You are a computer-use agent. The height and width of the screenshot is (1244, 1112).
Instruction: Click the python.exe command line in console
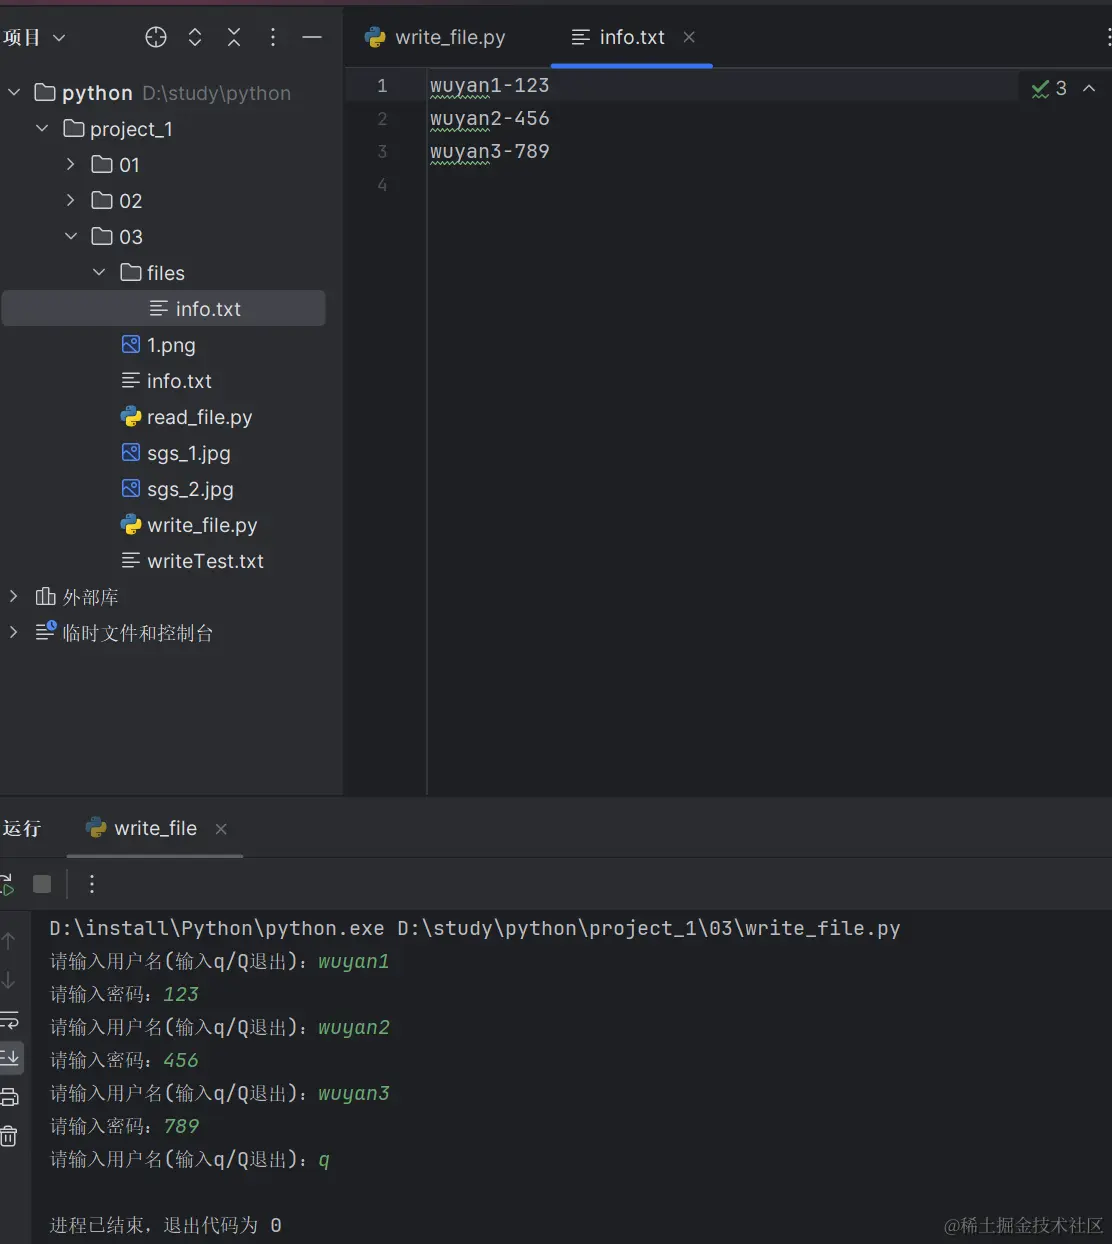click(475, 929)
